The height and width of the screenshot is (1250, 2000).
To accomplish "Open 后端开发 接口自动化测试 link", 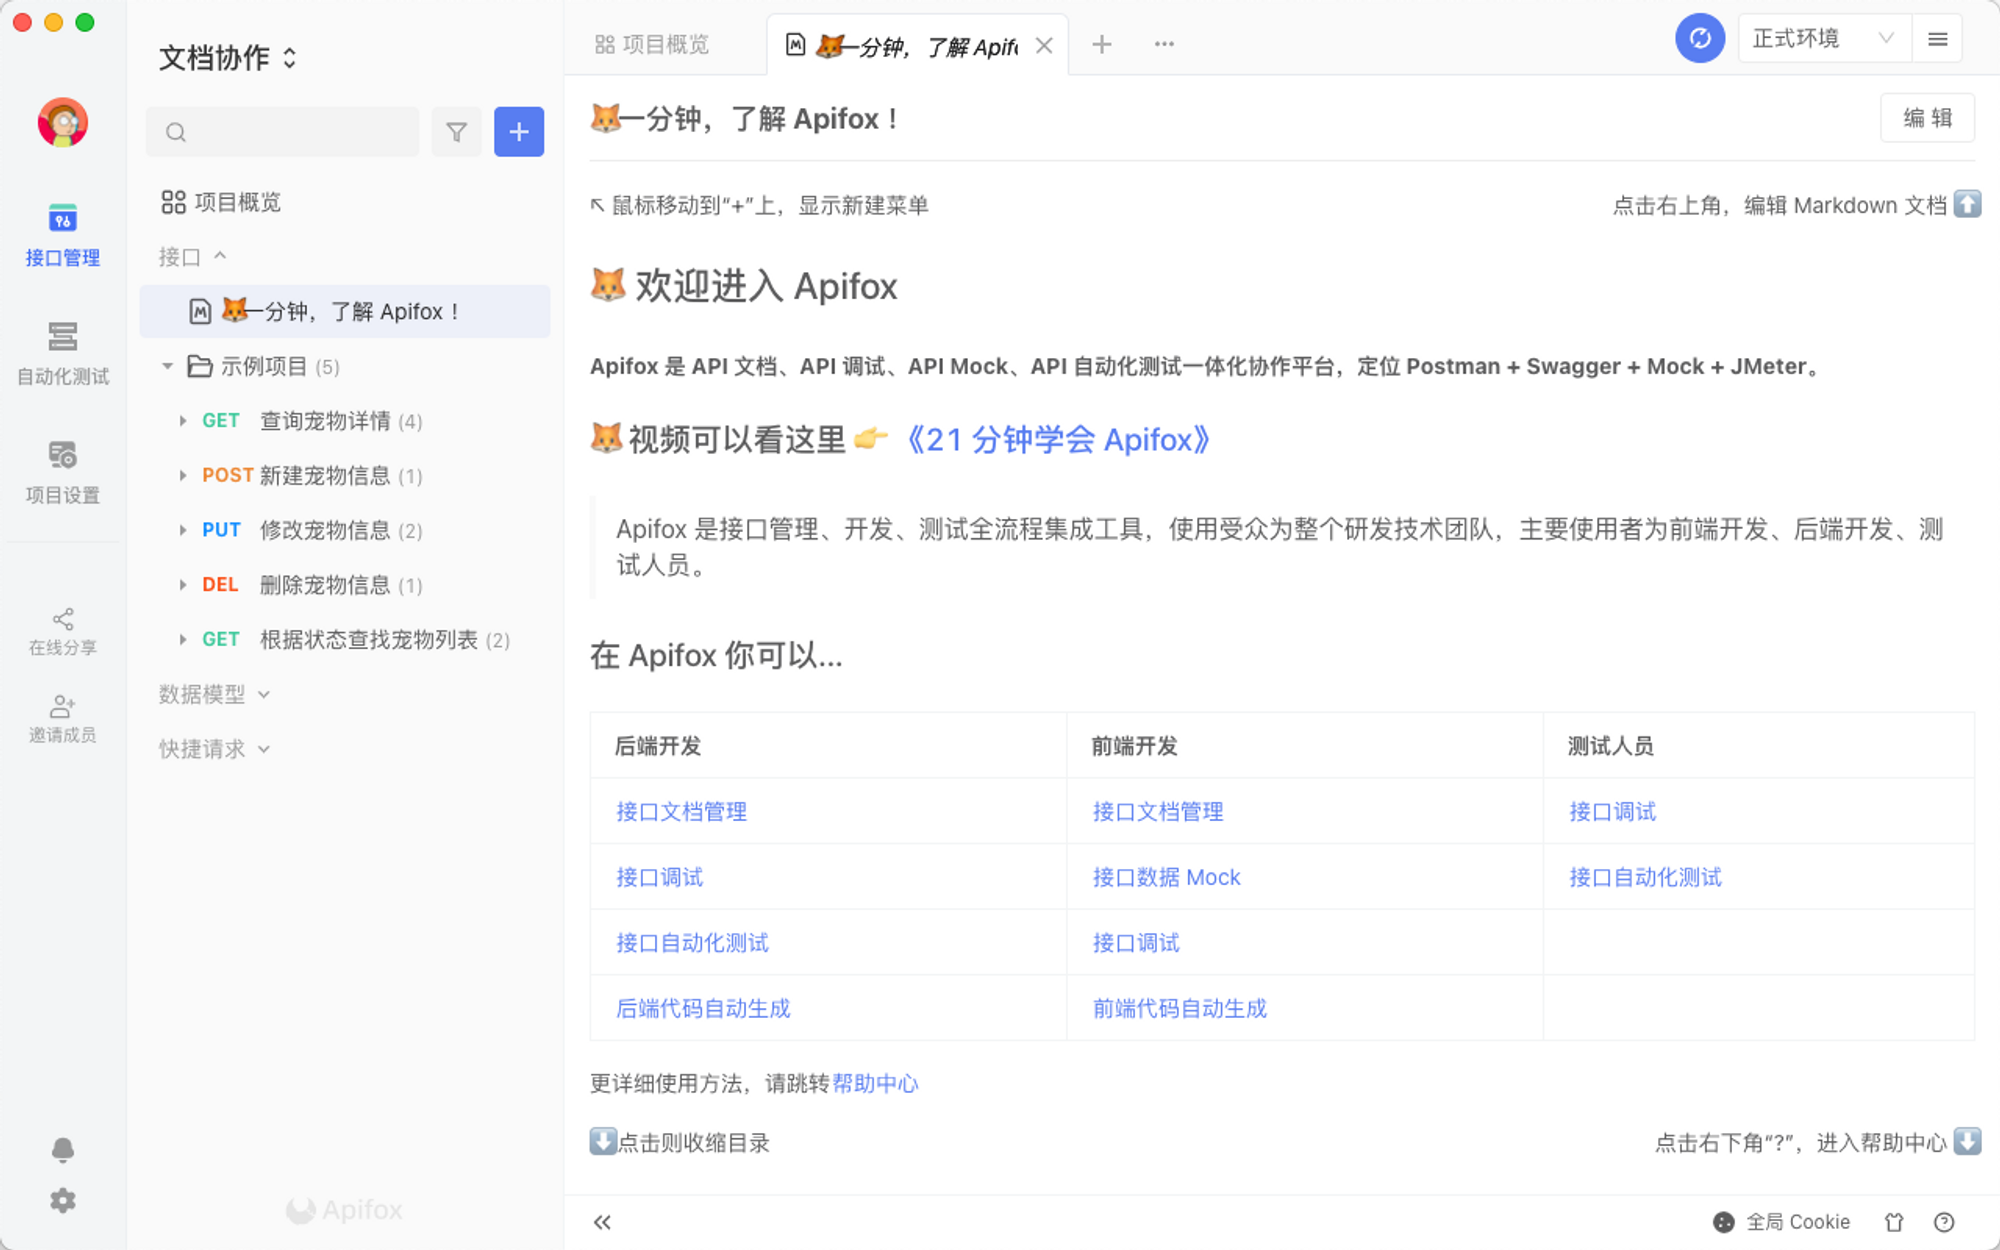I will pyautogui.click(x=692, y=943).
